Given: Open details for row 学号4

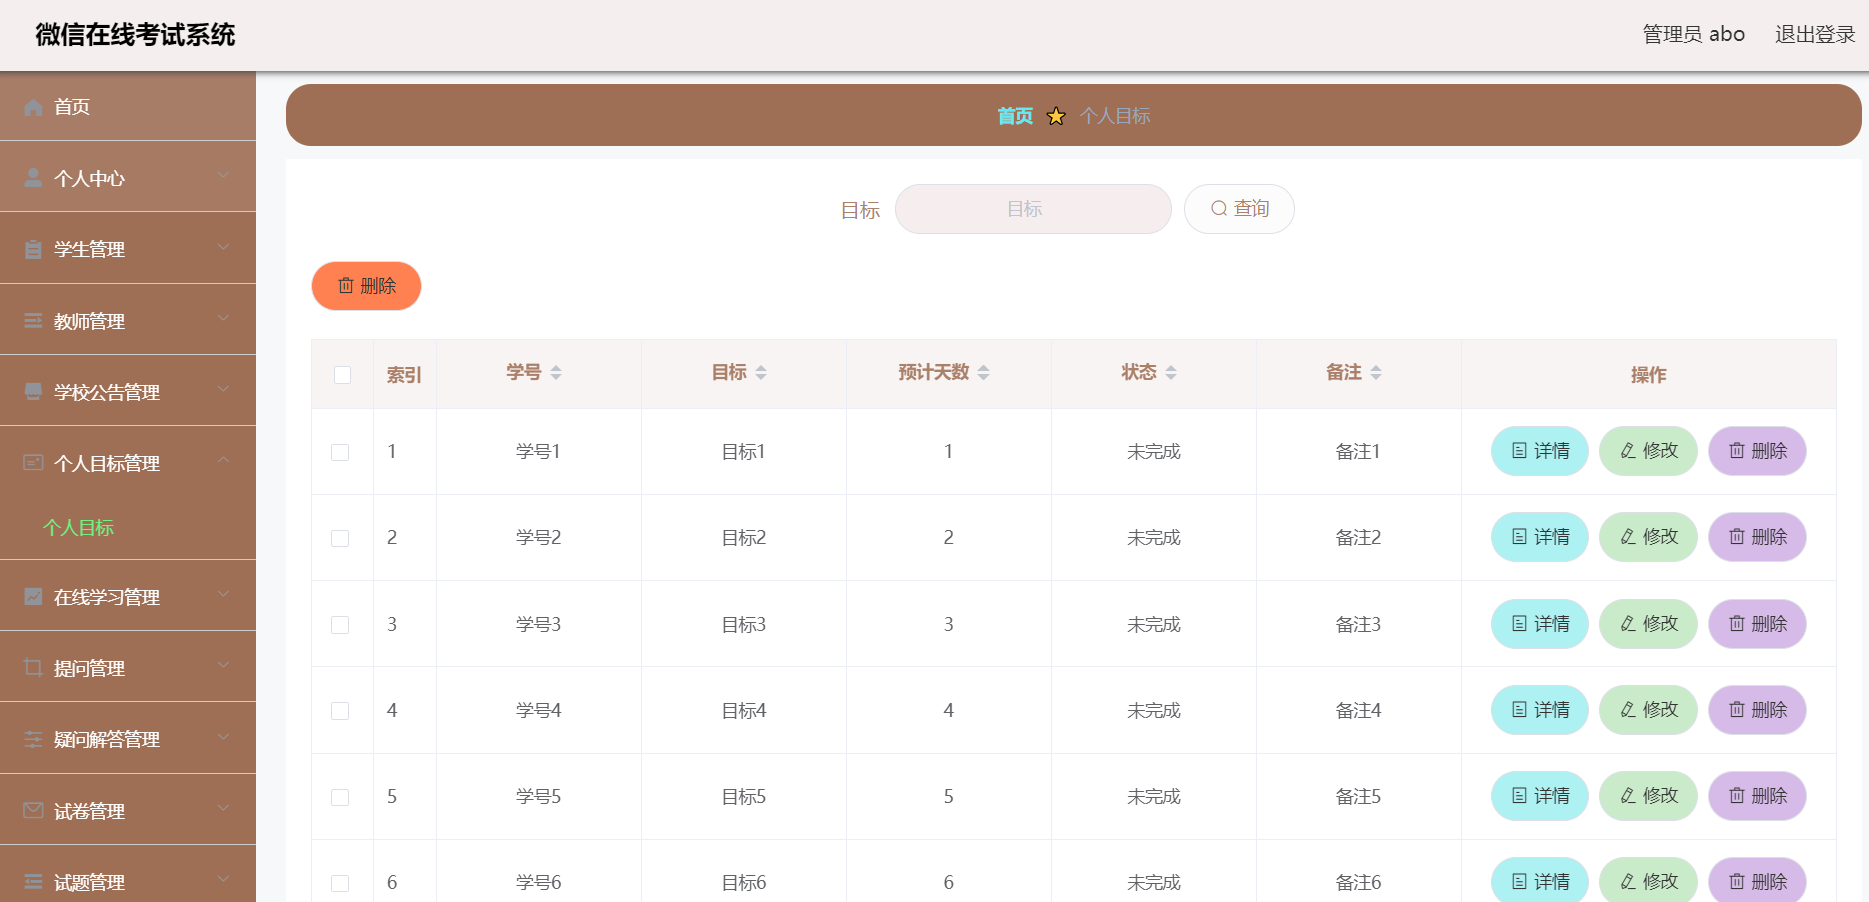Looking at the screenshot, I should click(x=1540, y=710).
